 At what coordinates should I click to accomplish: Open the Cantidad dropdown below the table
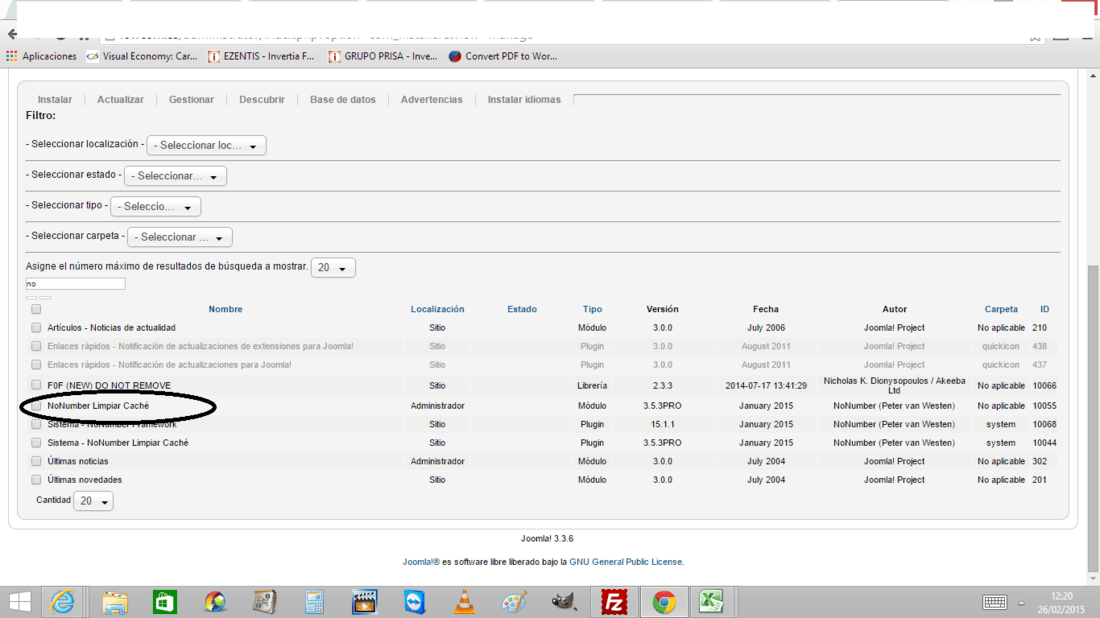pos(93,501)
